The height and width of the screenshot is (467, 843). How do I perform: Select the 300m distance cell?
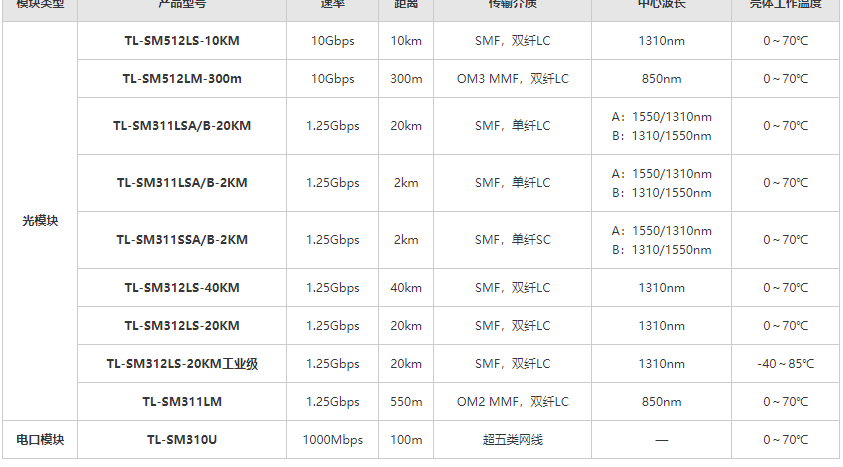click(x=406, y=78)
